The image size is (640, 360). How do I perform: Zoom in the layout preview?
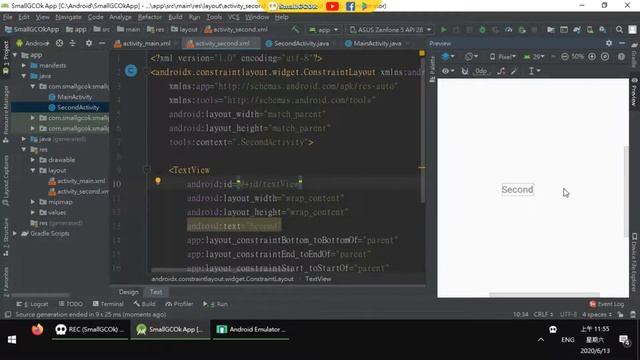click(x=592, y=57)
